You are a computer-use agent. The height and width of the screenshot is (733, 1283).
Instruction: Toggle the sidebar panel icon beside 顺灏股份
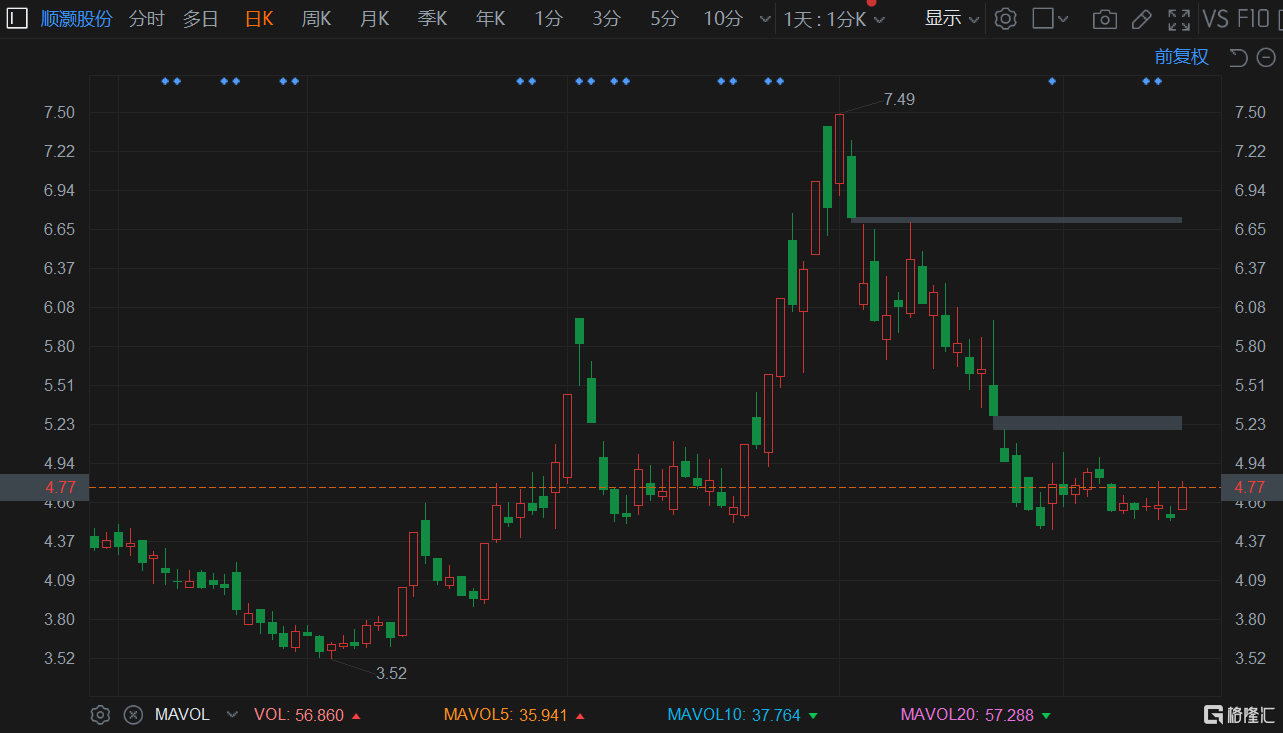coord(18,18)
